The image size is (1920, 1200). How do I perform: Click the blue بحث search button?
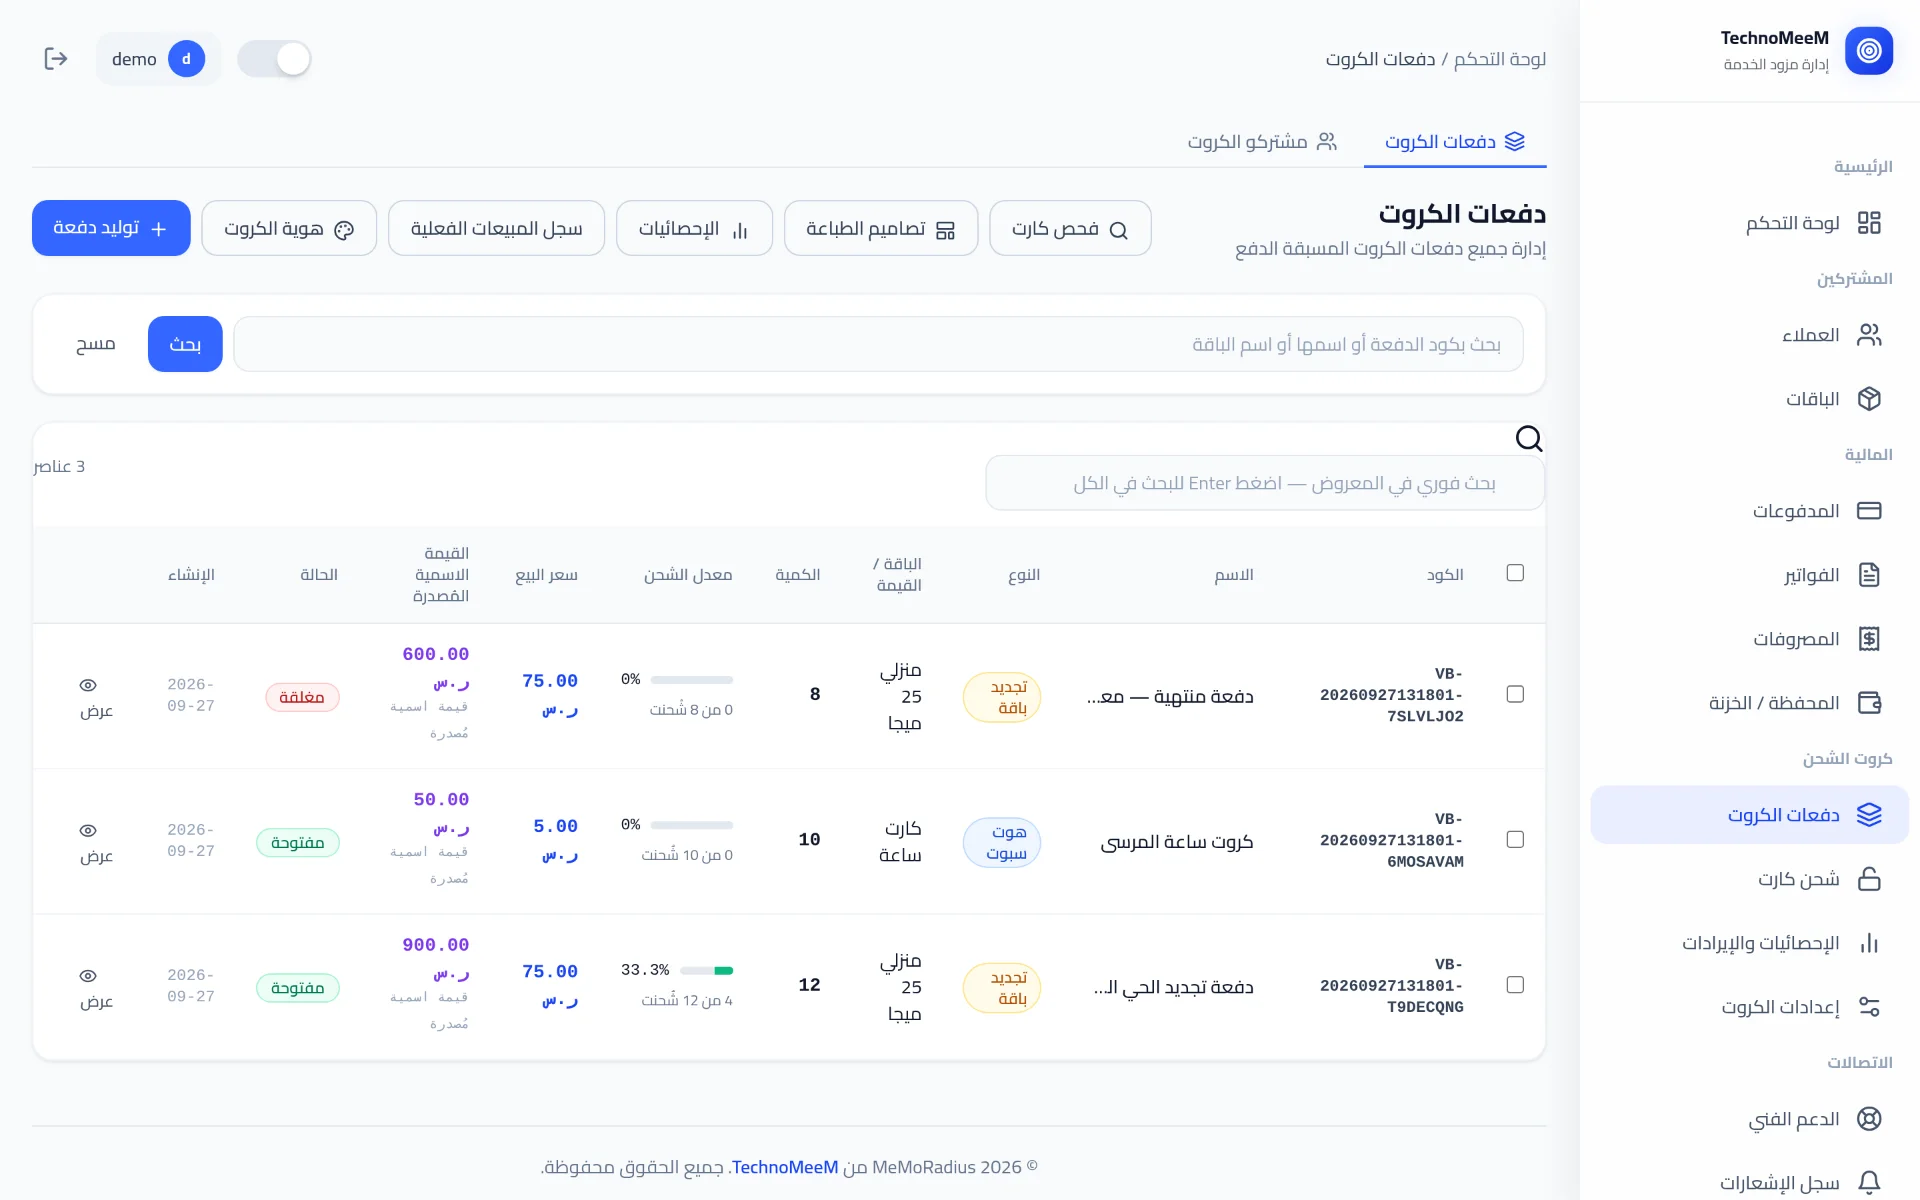click(185, 344)
